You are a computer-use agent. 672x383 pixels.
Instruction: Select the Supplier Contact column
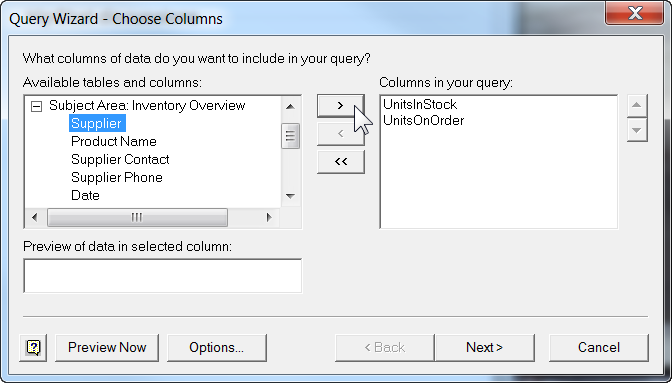(x=120, y=159)
